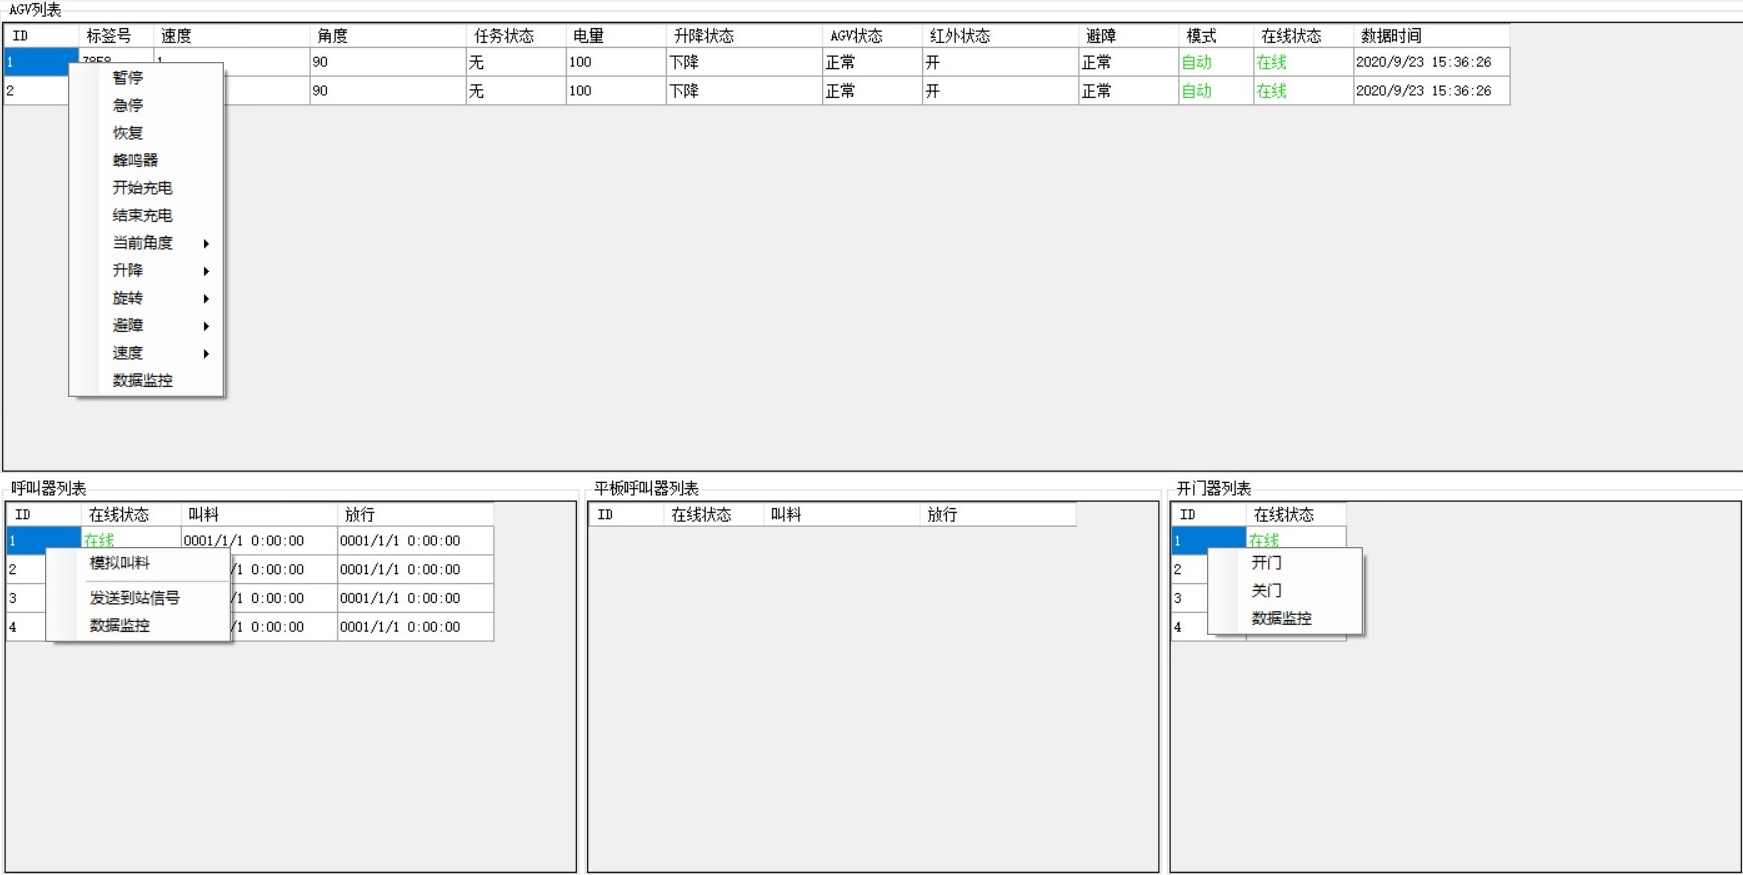
Task: Click the 叫料 header in 平板呼叫器列表
Action: point(842,515)
